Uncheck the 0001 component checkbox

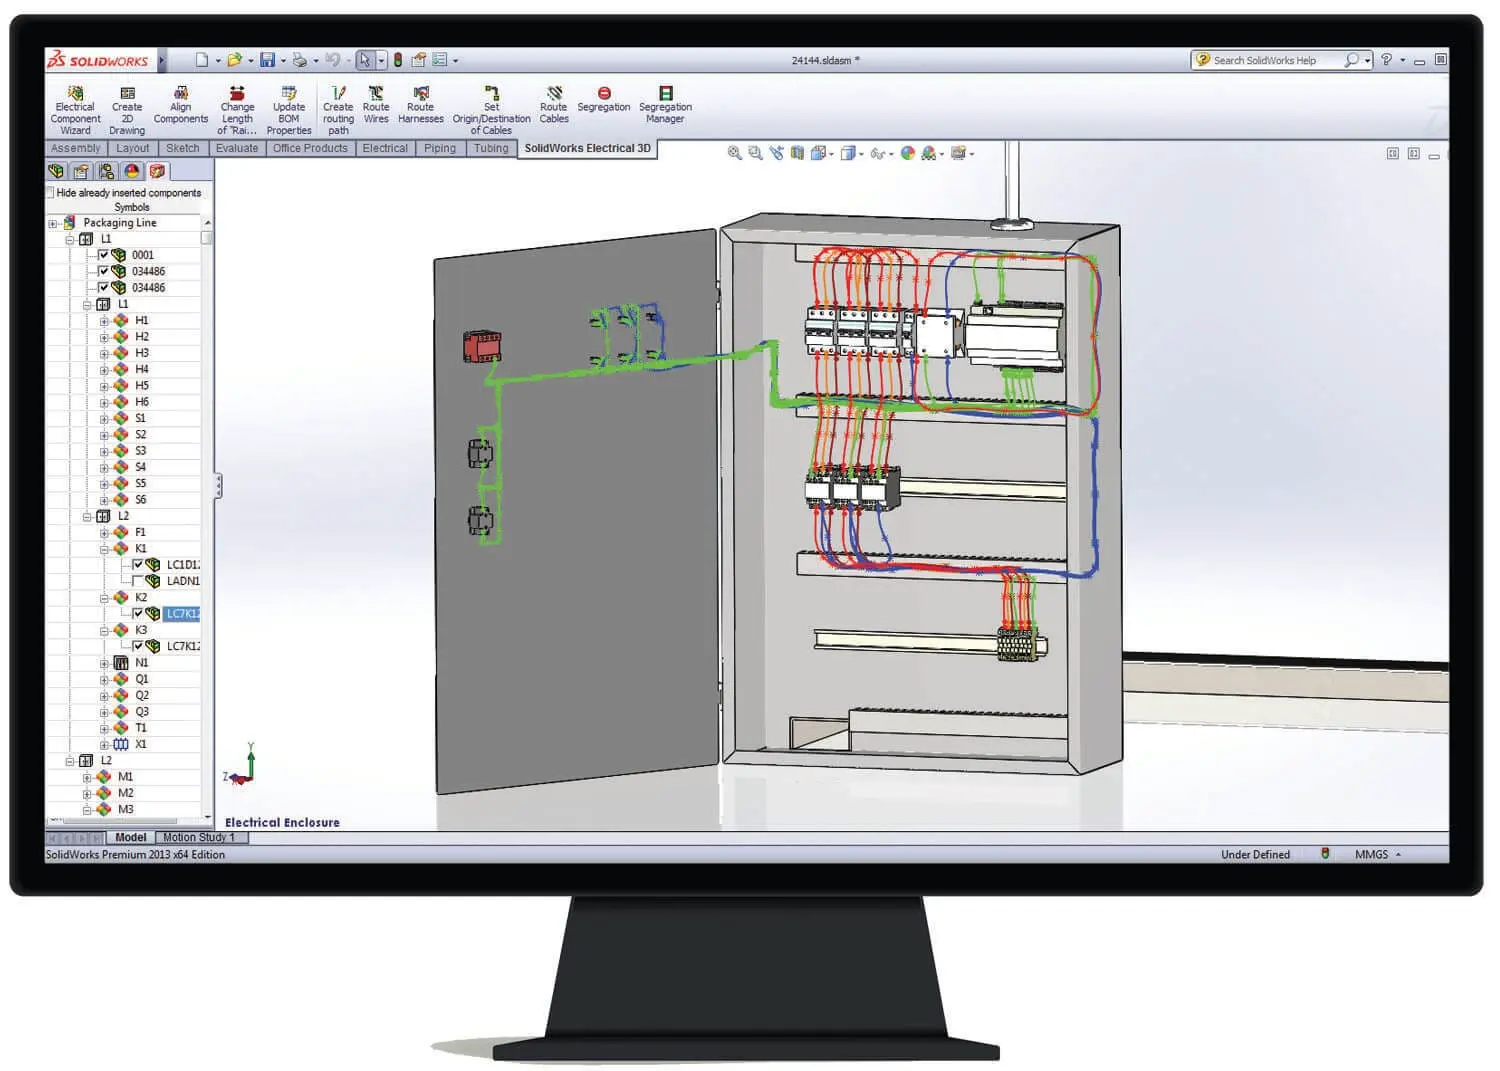[103, 255]
